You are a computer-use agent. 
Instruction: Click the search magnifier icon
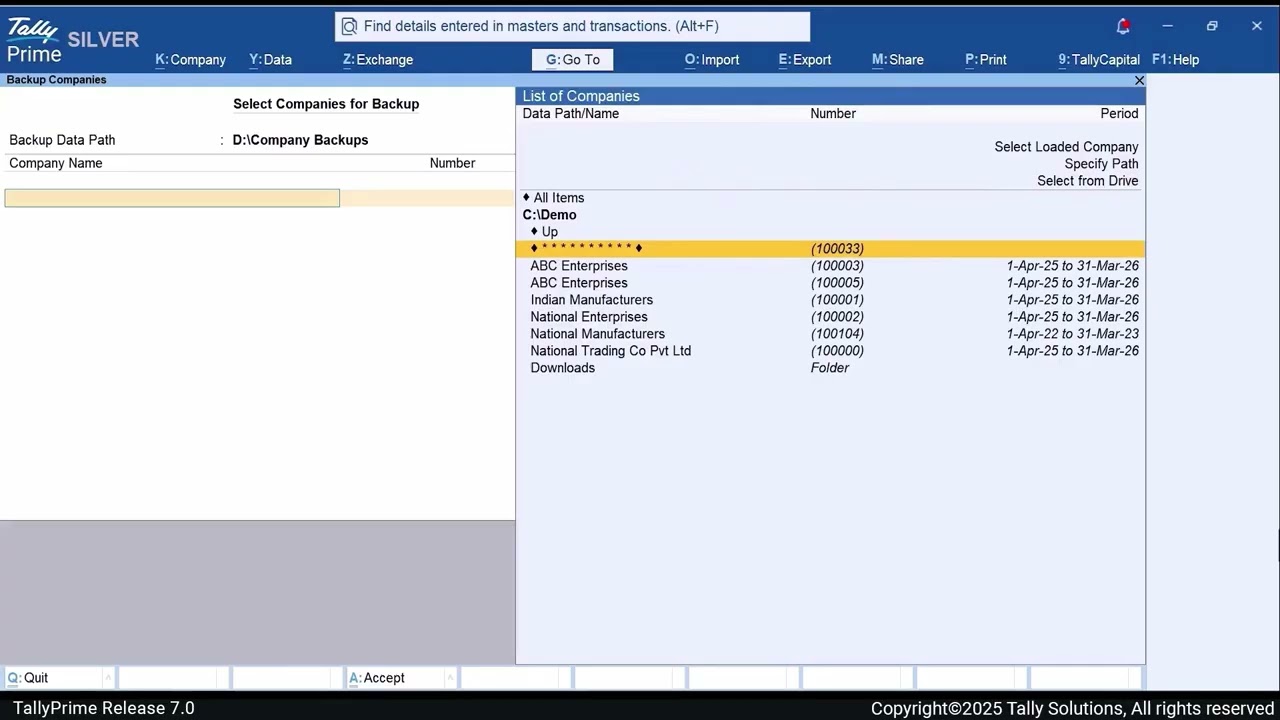pos(349,26)
